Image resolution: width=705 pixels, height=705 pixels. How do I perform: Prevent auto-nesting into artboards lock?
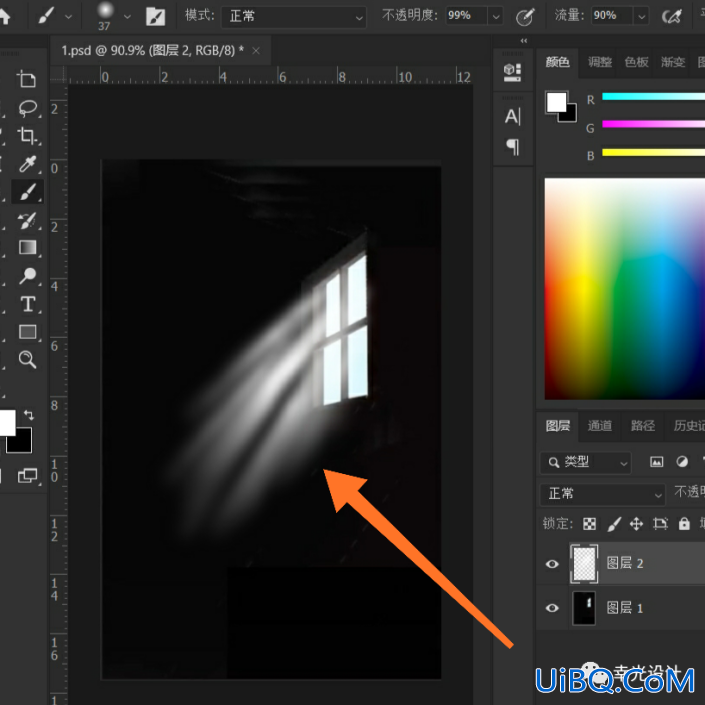[x=660, y=524]
